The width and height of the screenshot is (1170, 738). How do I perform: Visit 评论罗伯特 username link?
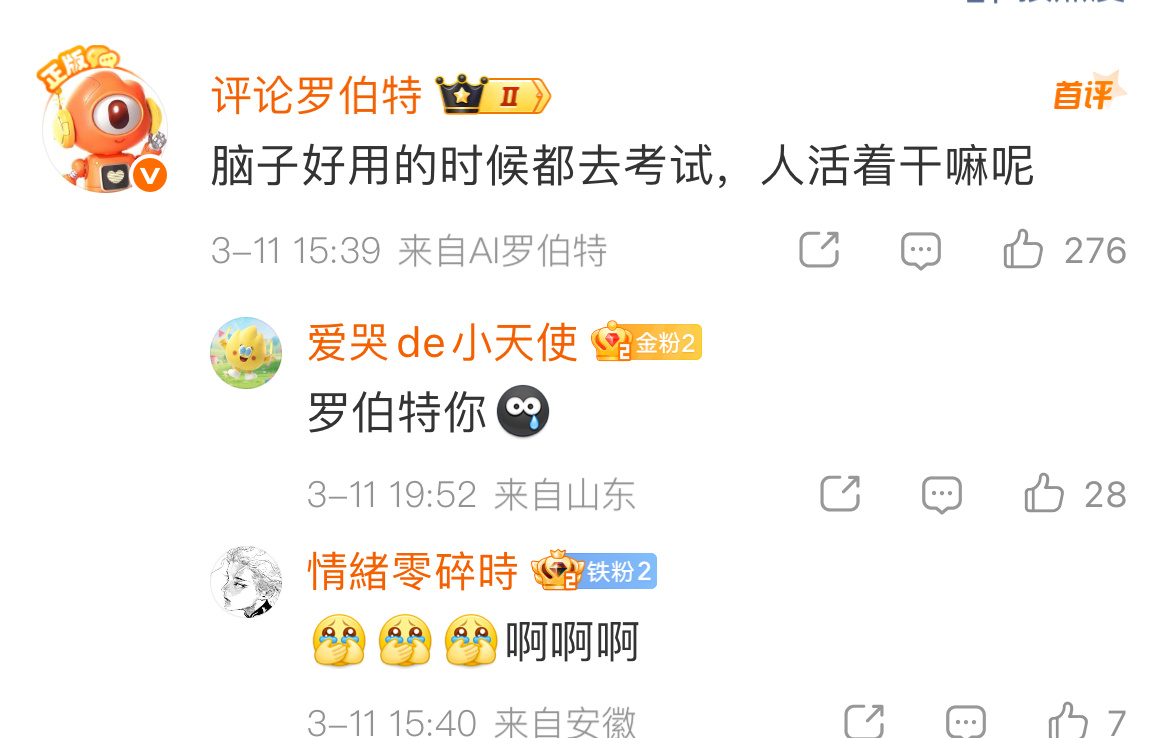coord(317,96)
